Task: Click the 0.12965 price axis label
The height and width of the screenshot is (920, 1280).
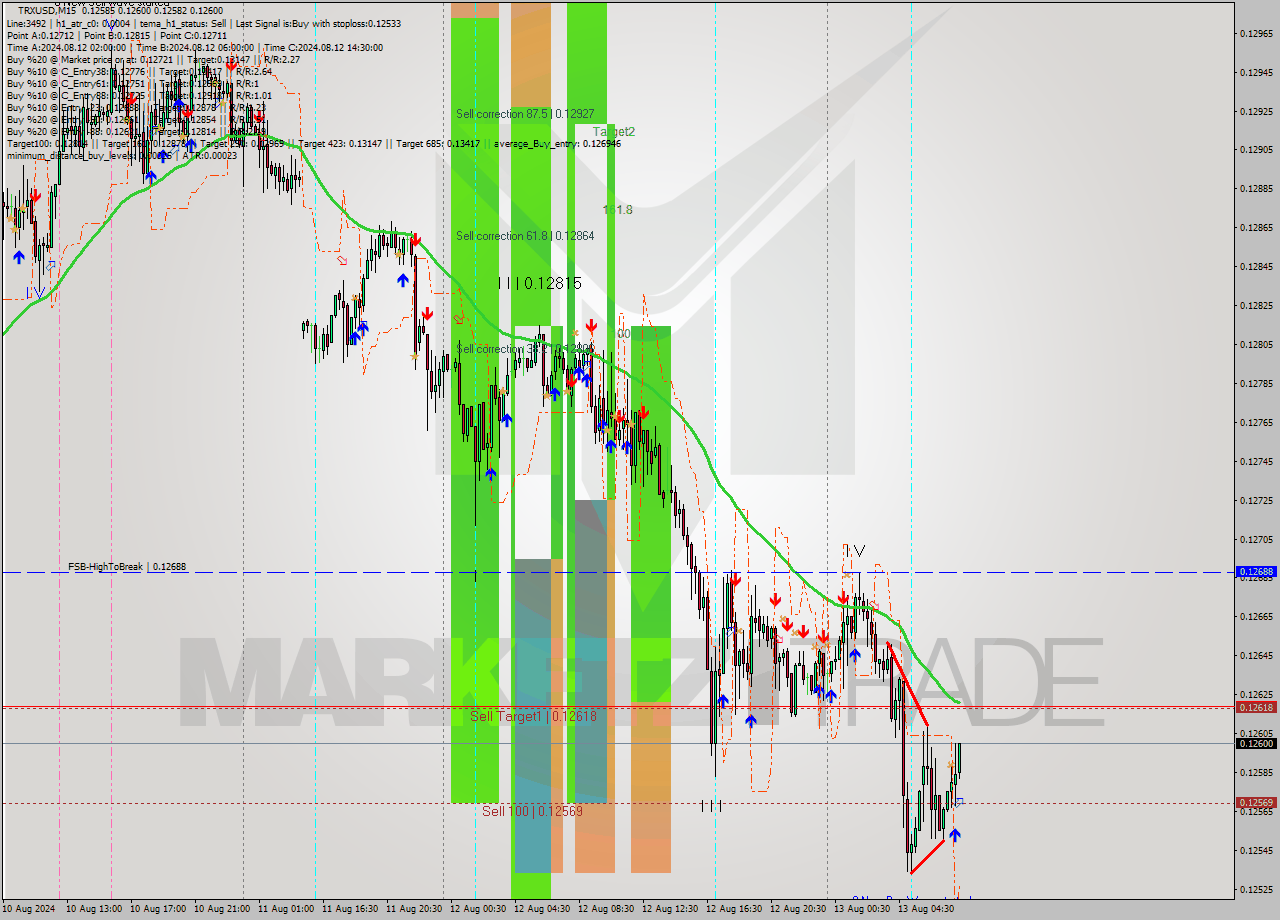Action: pos(1256,33)
